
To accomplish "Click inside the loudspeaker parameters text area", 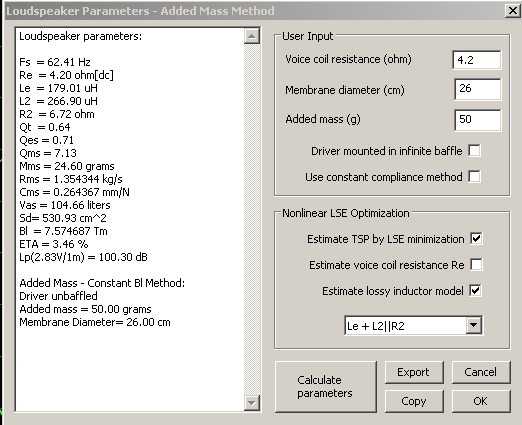I will 130,219.
